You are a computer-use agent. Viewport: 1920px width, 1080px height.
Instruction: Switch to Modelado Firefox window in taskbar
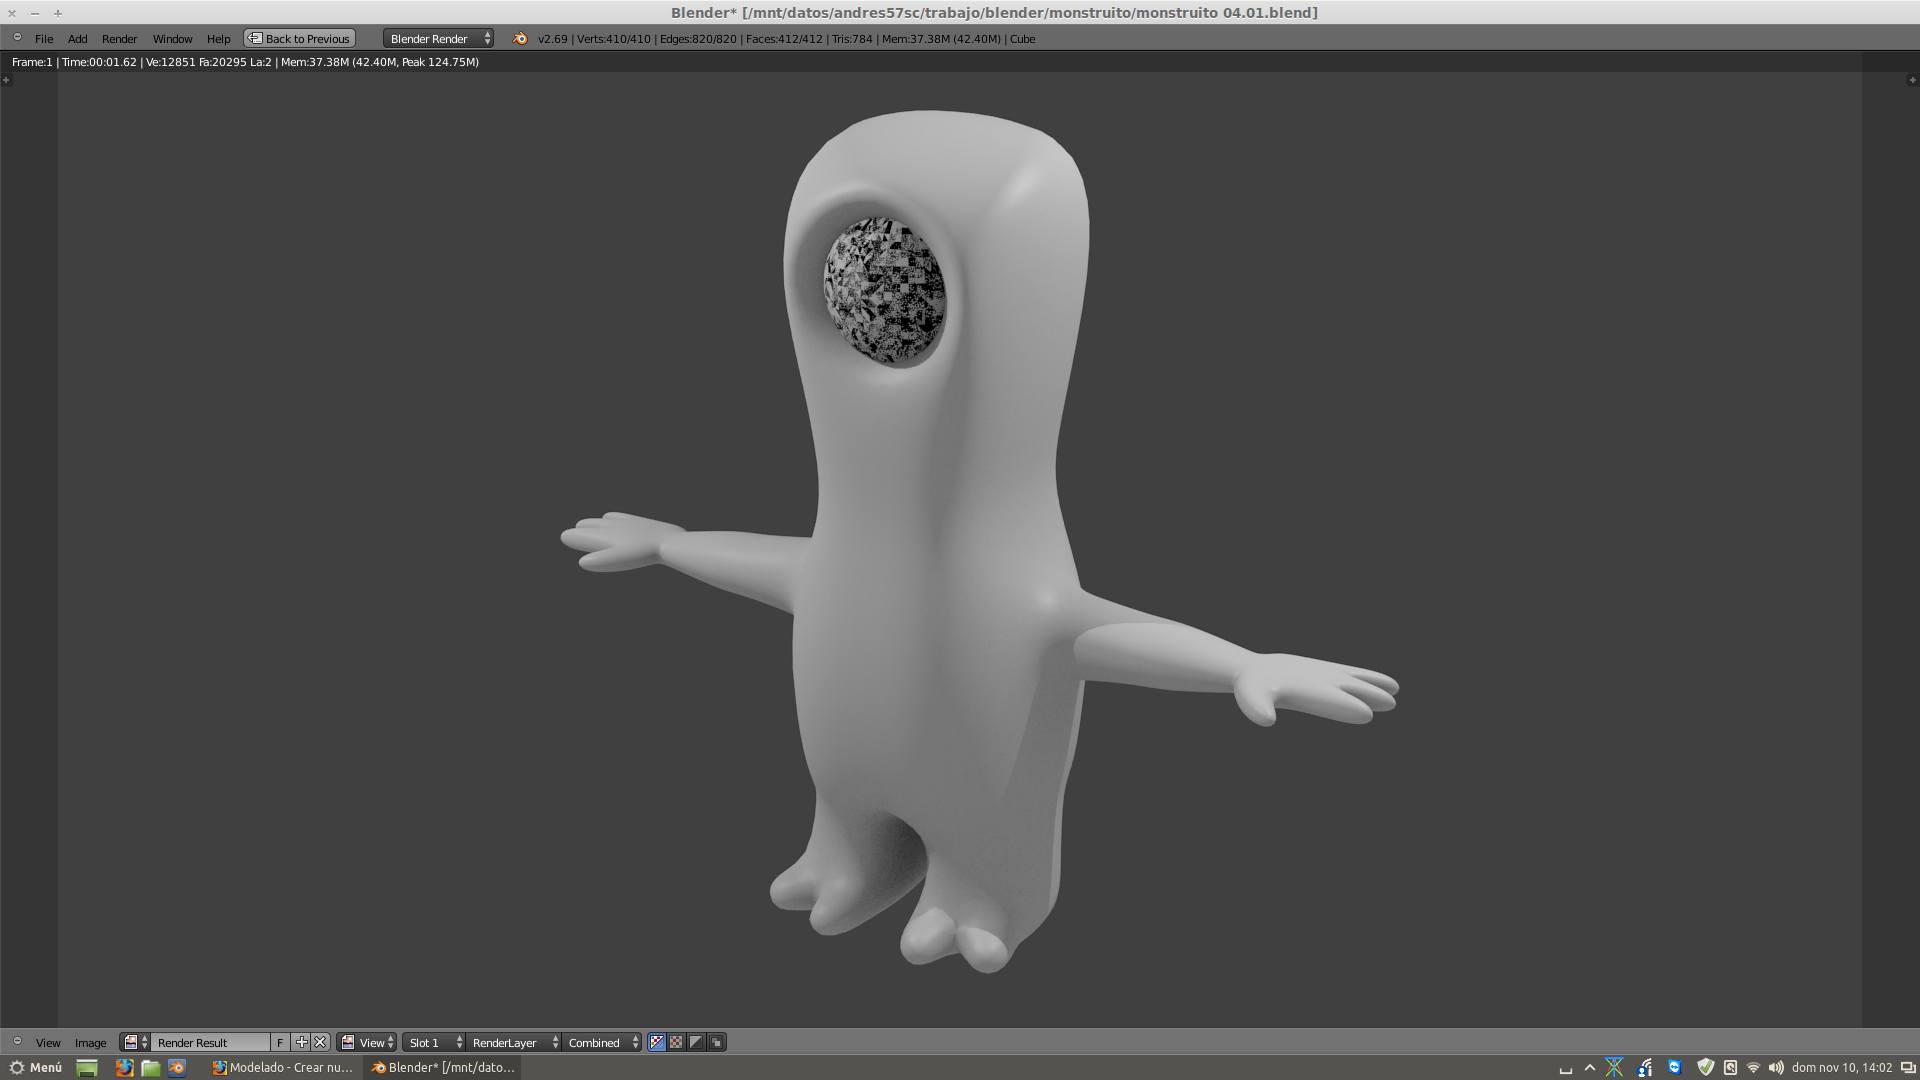pos(283,1067)
